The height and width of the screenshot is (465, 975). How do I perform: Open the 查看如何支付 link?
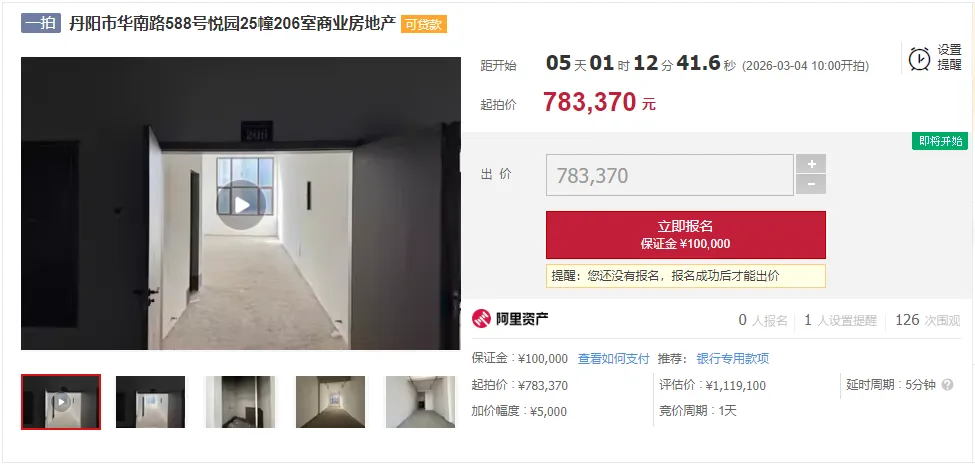pyautogui.click(x=613, y=359)
